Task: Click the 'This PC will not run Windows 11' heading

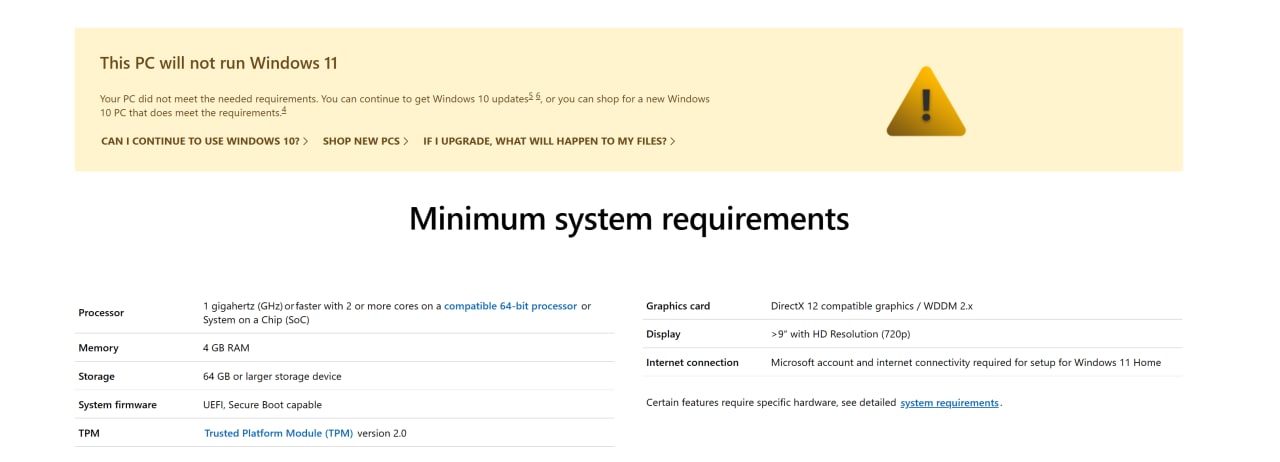Action: (x=219, y=63)
